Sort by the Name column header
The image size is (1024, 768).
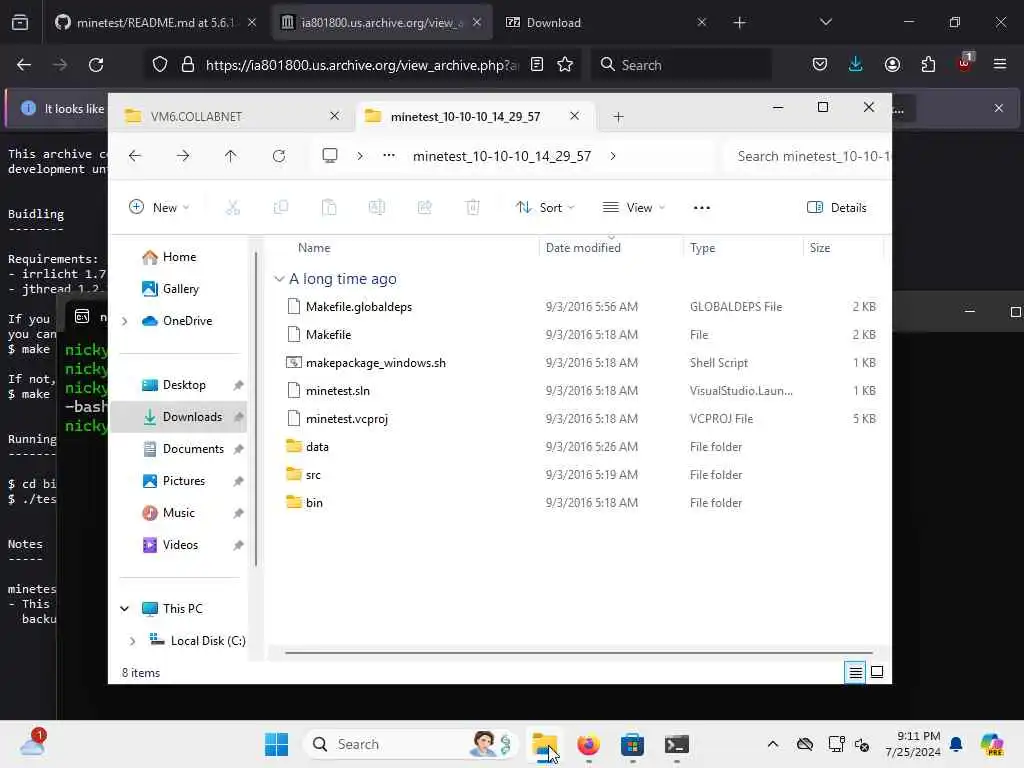pos(314,248)
